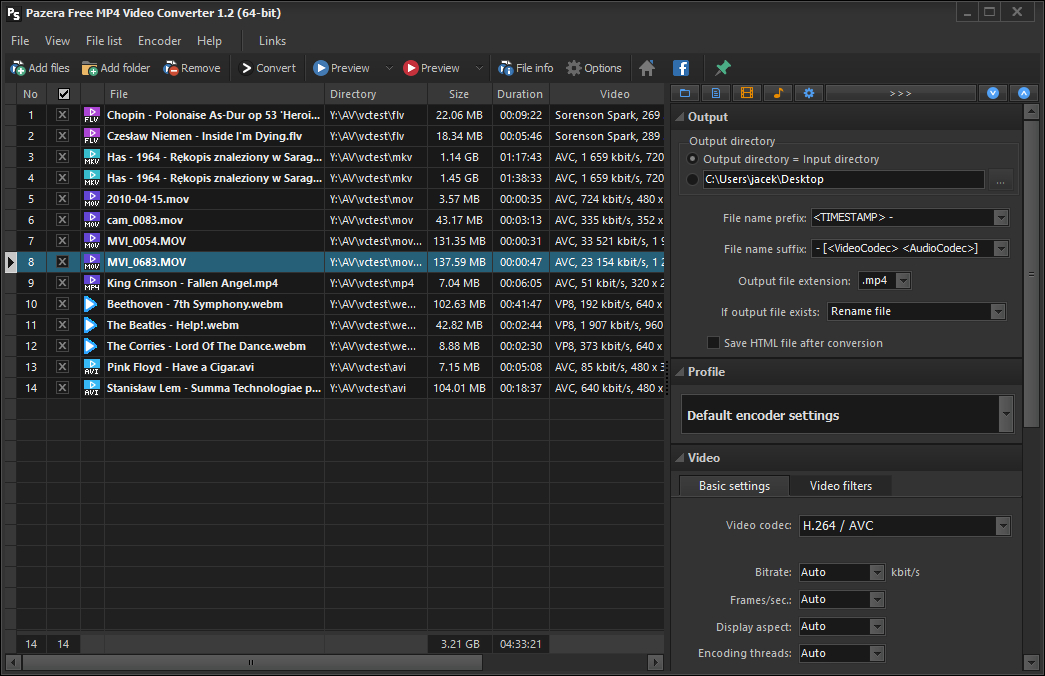Sort the list by the Duration column header
The image size is (1045, 676).
(520, 94)
